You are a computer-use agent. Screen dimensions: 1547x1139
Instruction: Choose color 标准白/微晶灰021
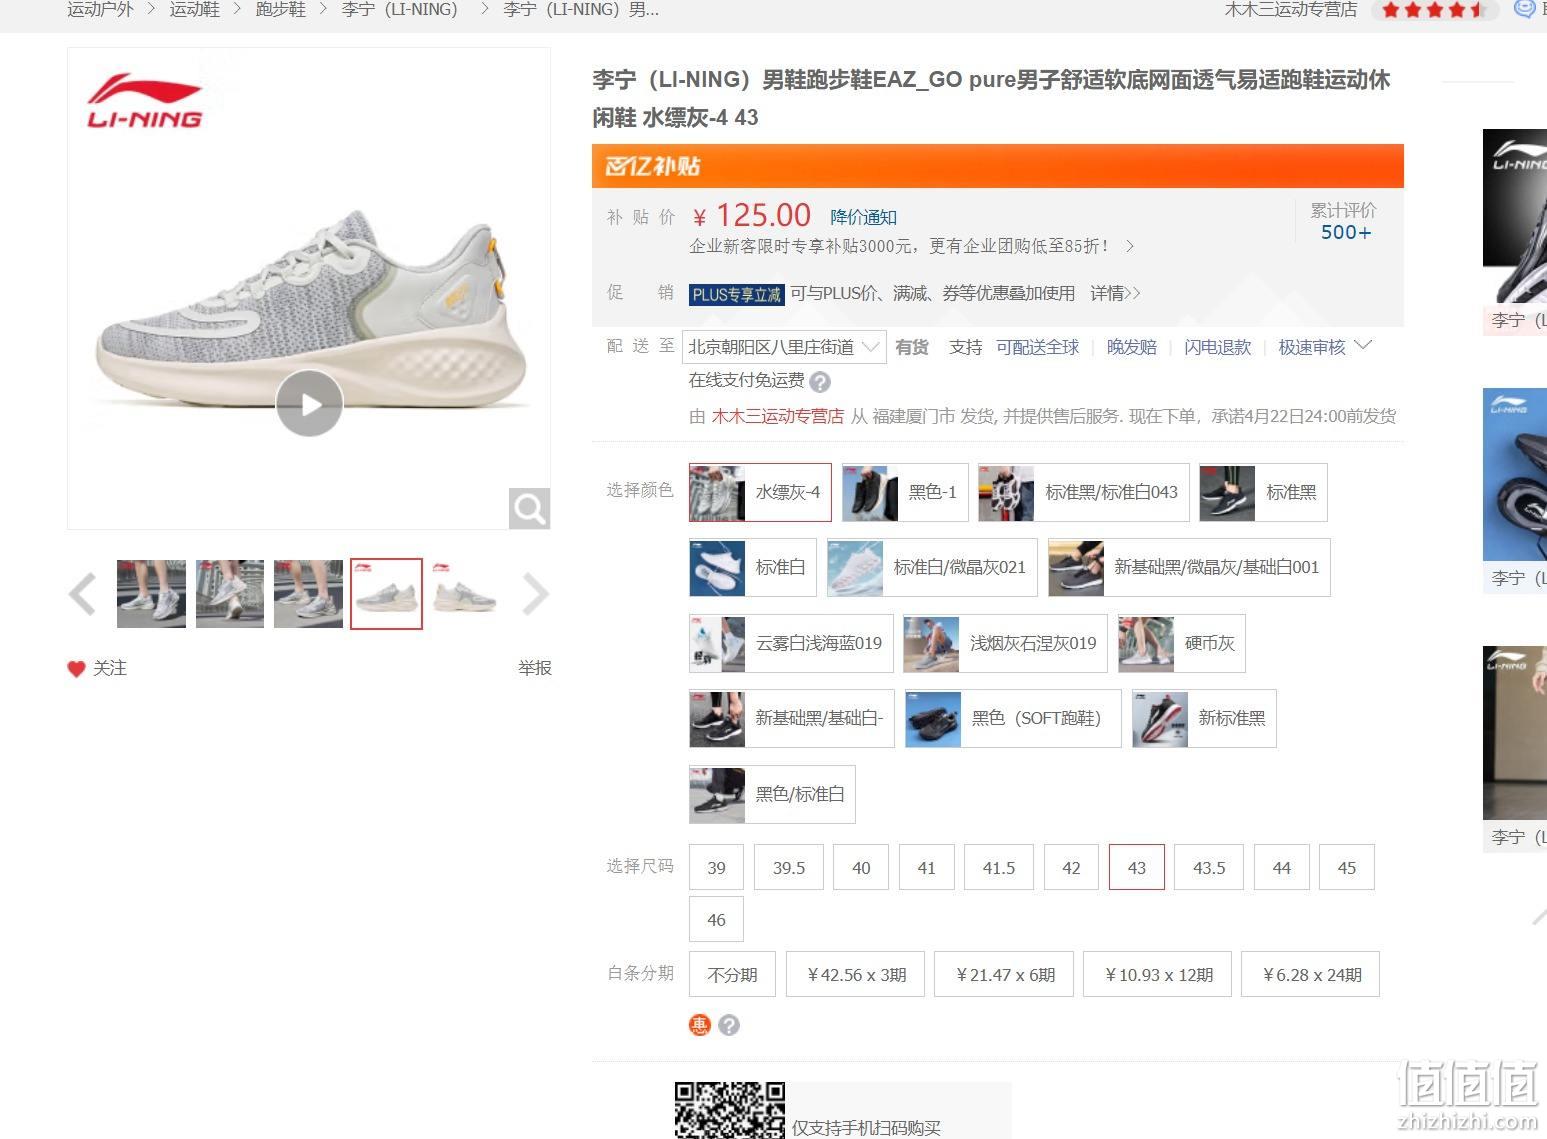tap(932, 567)
